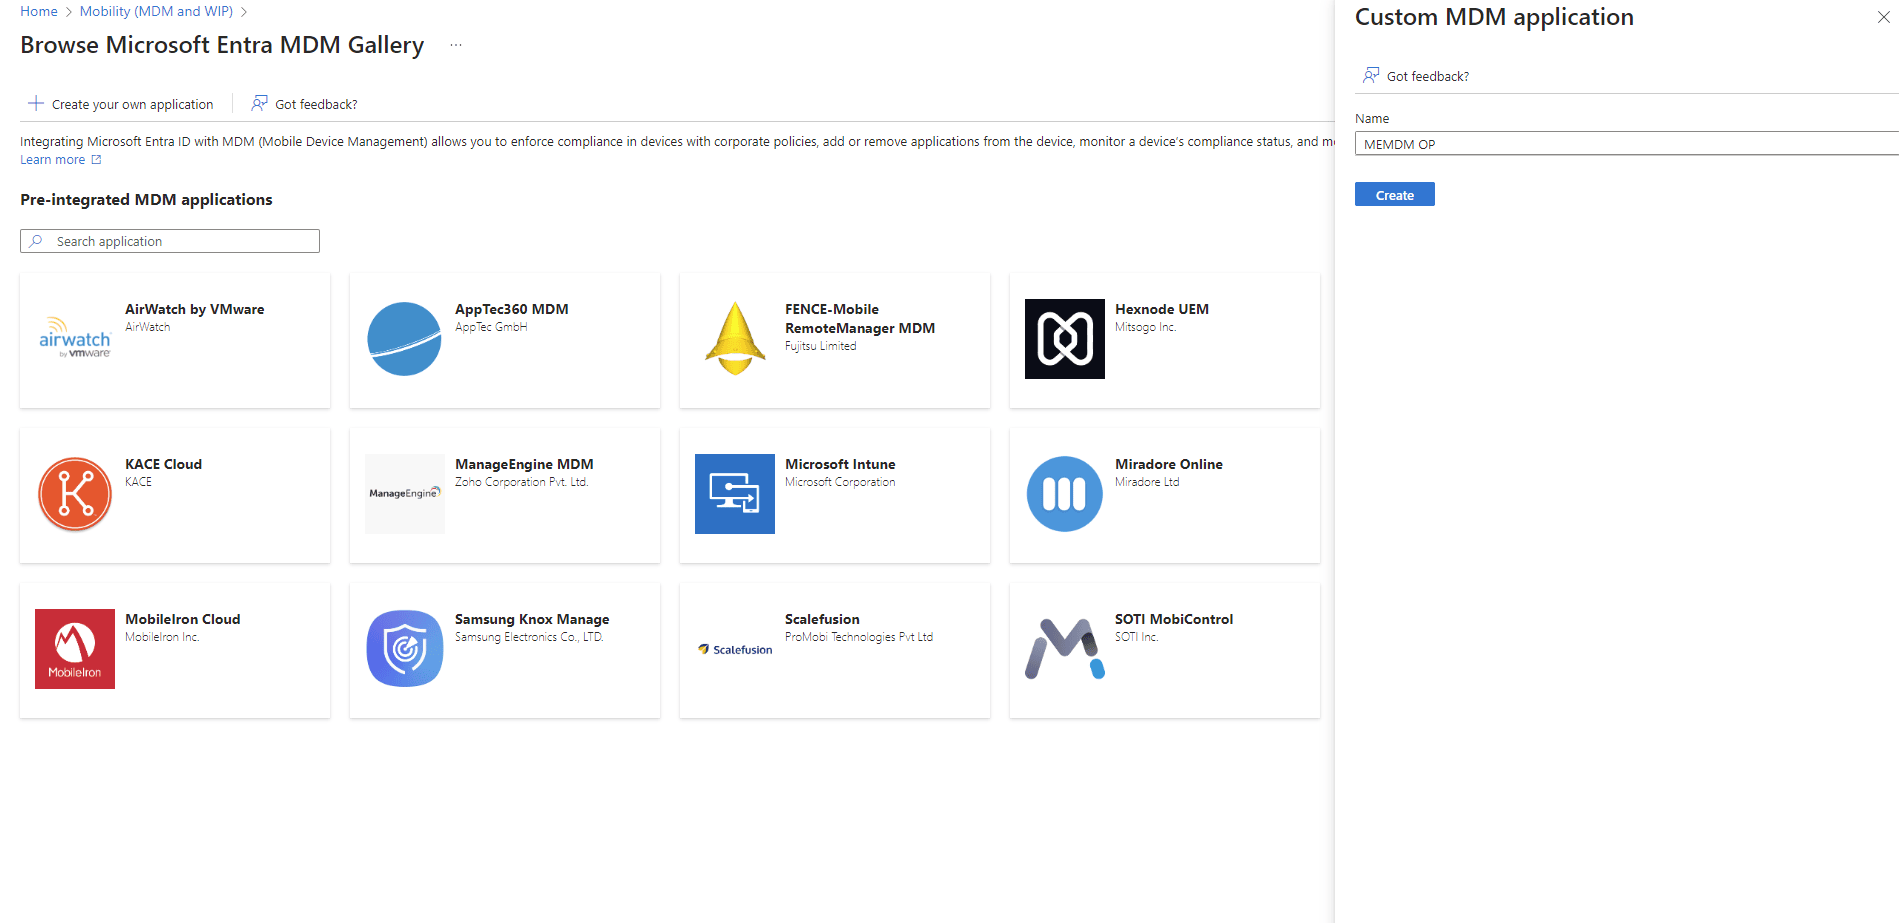
Task: Select the AppTec360 MDM globe icon
Action: point(404,339)
